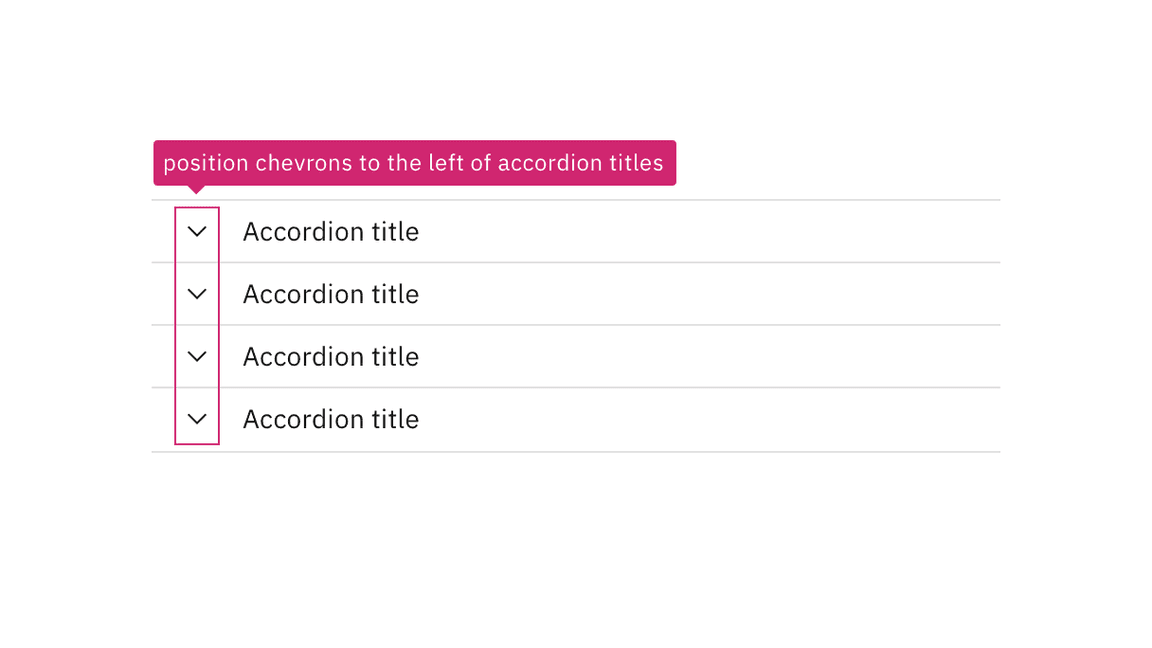The height and width of the screenshot is (648, 1152).
Task: Click the chevron inside the highlighted pink outline
Action: [x=197, y=231]
